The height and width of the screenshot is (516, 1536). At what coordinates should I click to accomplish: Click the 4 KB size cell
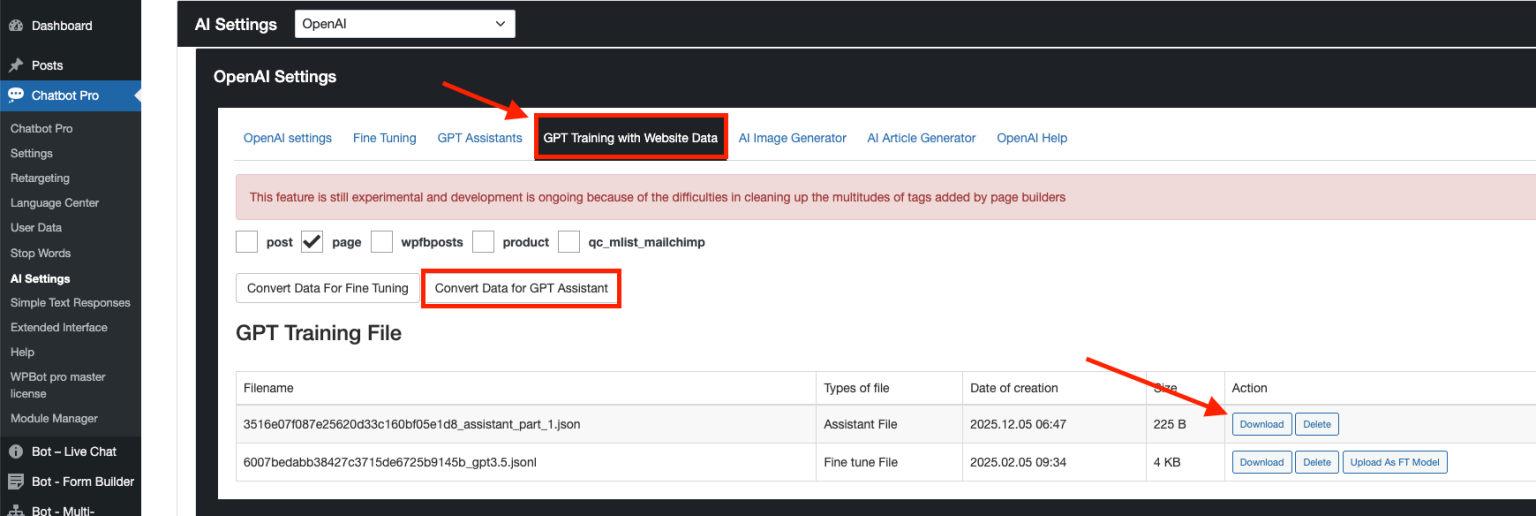(1185, 462)
